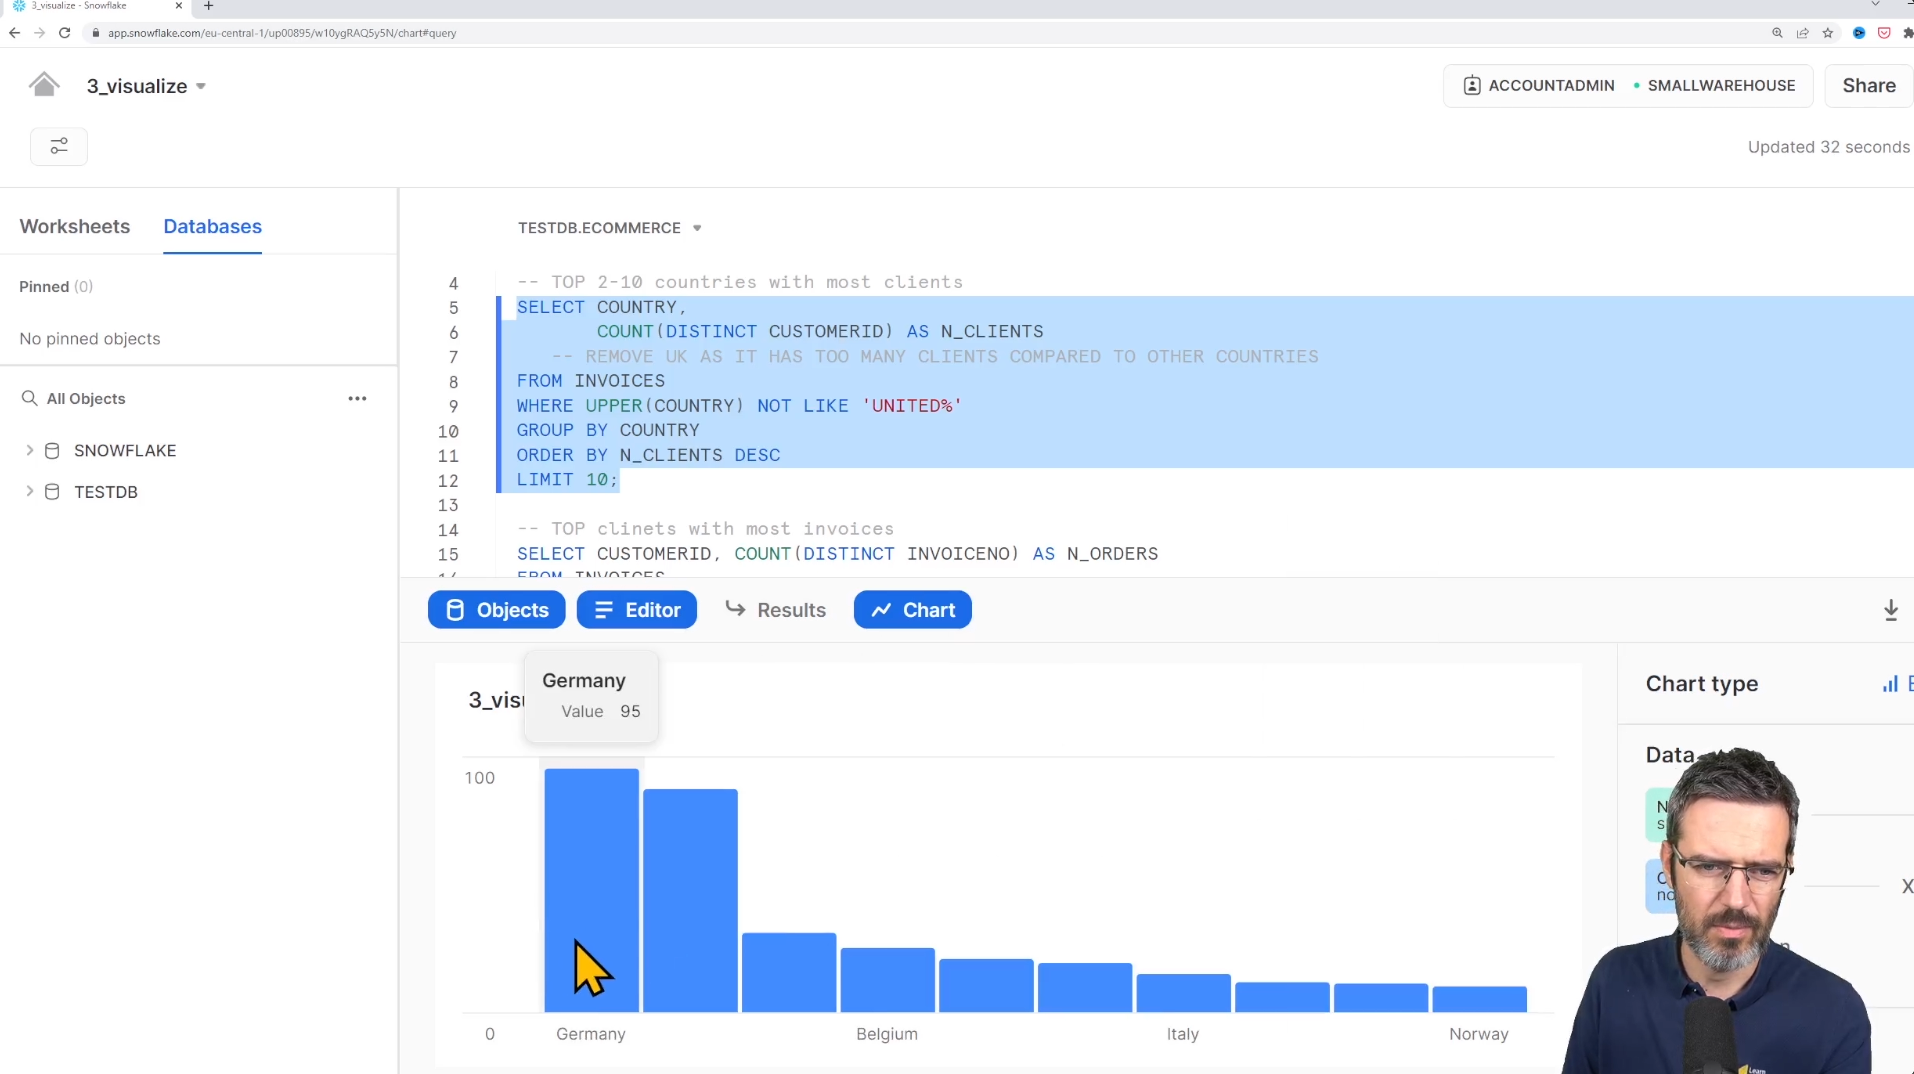Download the chart with the download icon
This screenshot has height=1074, width=1914.
1891,610
